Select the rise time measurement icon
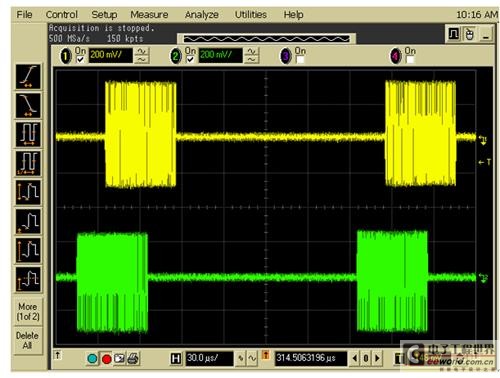Viewport: 500px width, 378px height. coord(28,76)
